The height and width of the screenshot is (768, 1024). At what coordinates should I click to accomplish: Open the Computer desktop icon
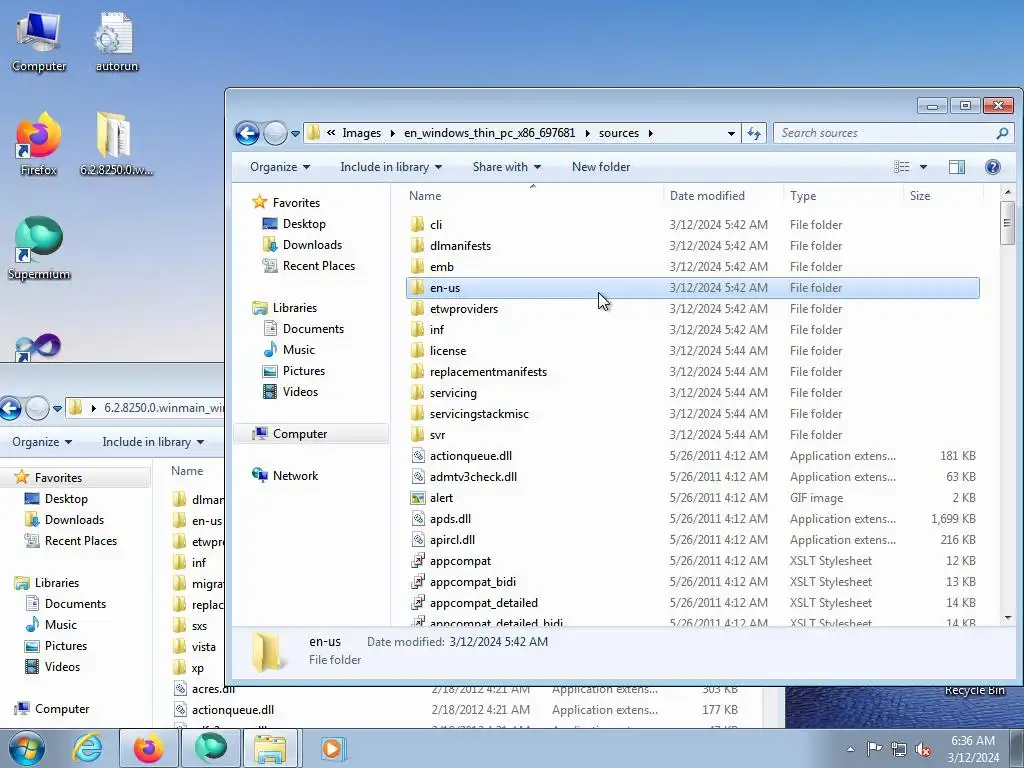(x=39, y=41)
